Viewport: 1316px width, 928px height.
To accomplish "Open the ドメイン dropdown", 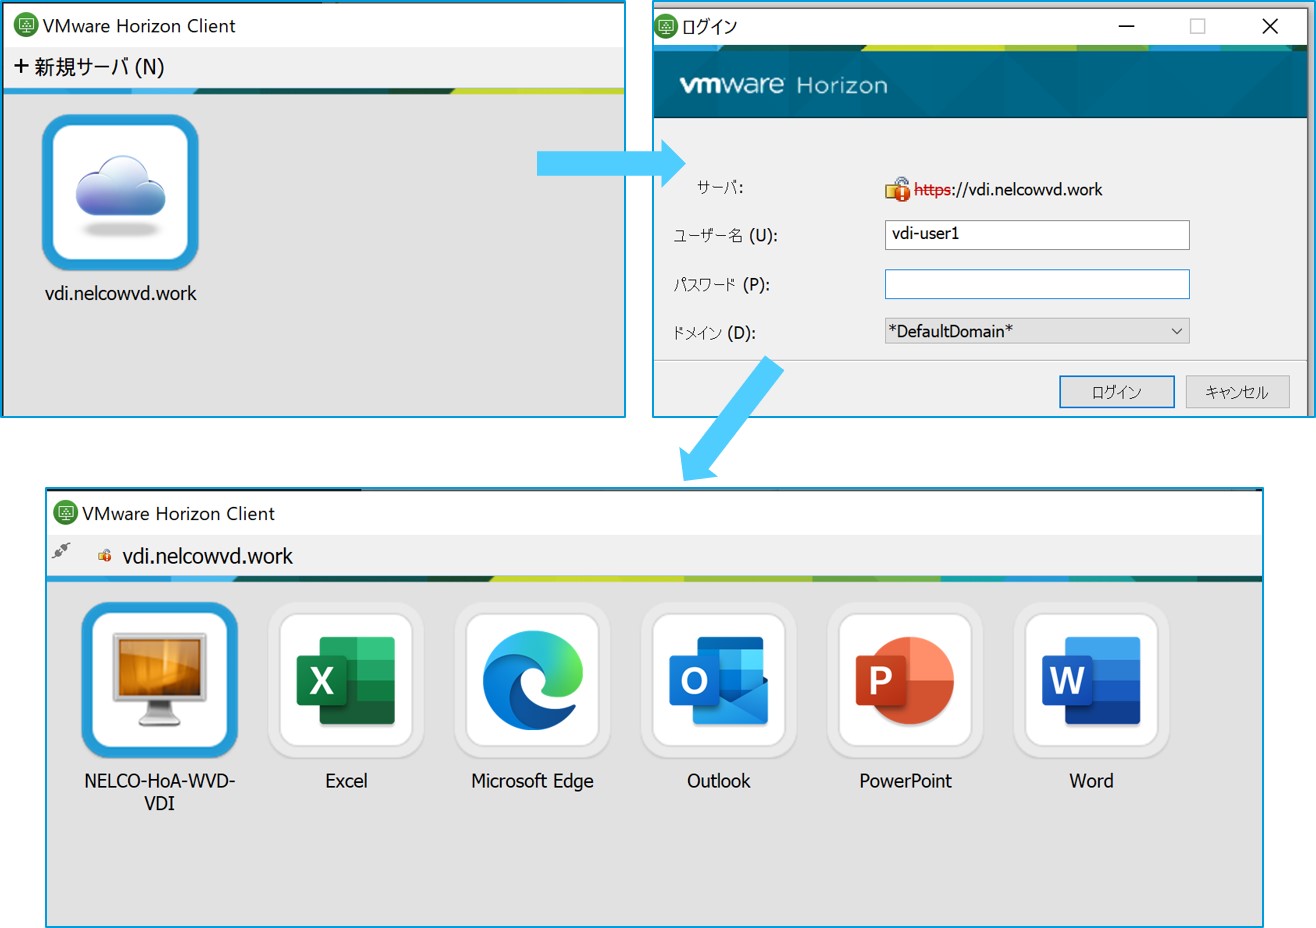I will pyautogui.click(x=1177, y=331).
